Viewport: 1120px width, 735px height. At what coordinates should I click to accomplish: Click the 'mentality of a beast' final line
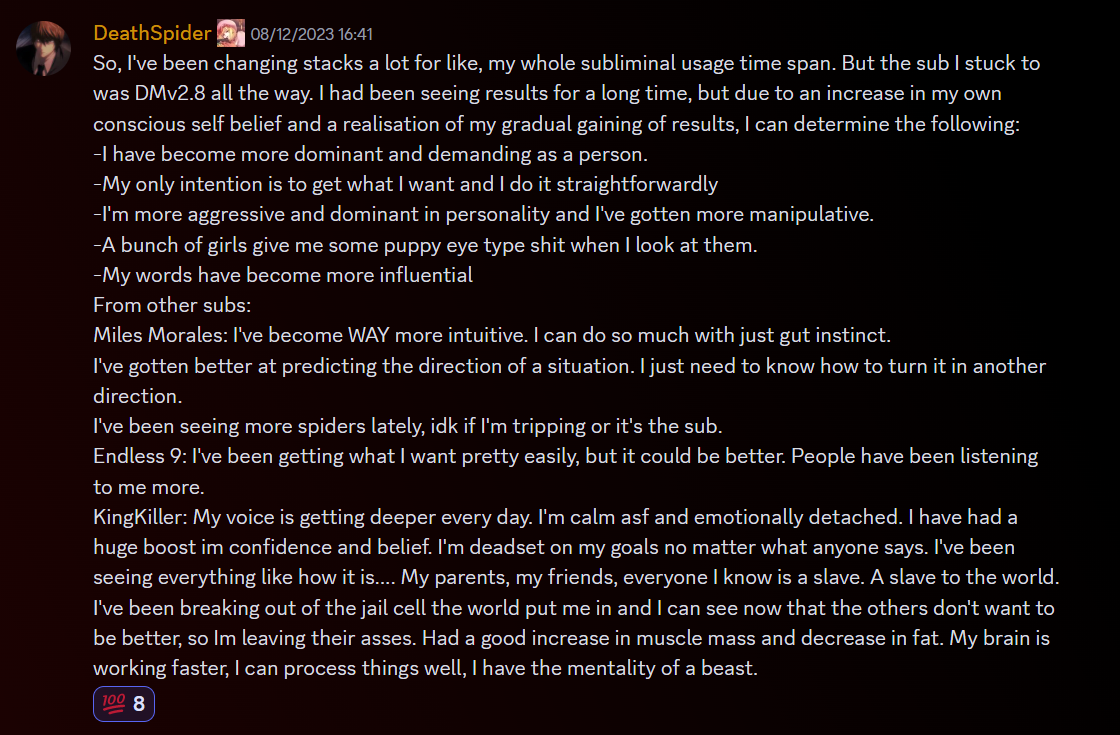click(x=425, y=669)
